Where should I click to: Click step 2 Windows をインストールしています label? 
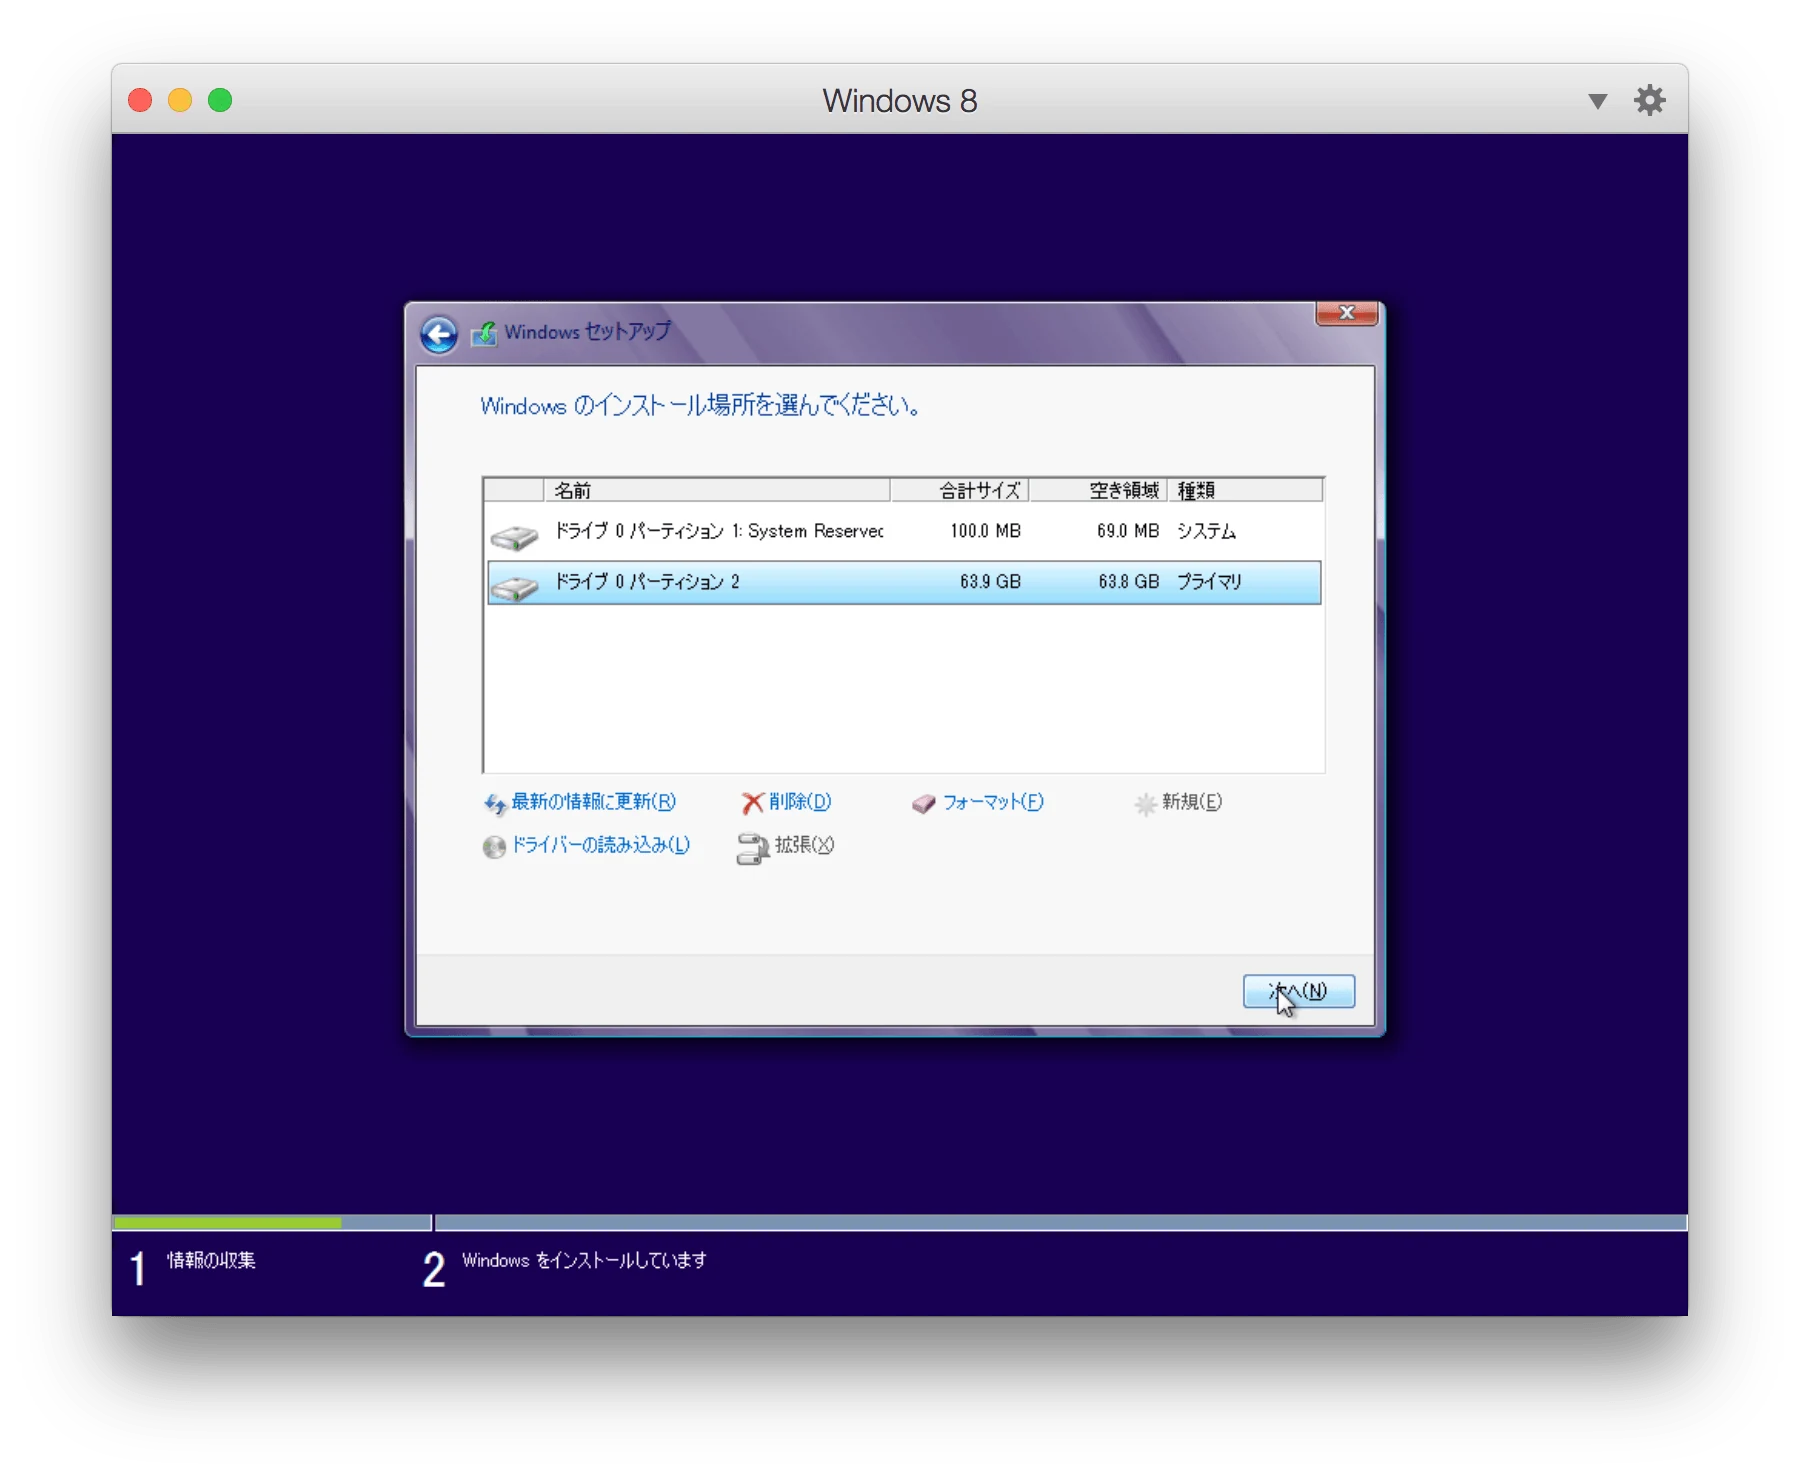coord(584,1260)
